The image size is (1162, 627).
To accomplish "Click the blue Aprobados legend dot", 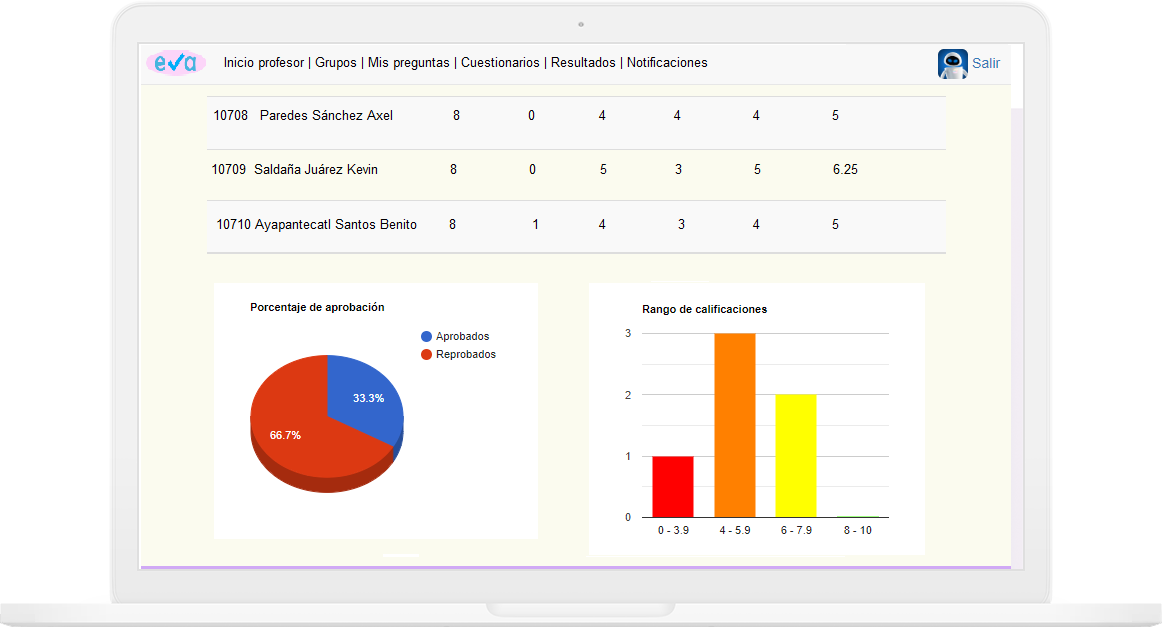I will coord(427,337).
